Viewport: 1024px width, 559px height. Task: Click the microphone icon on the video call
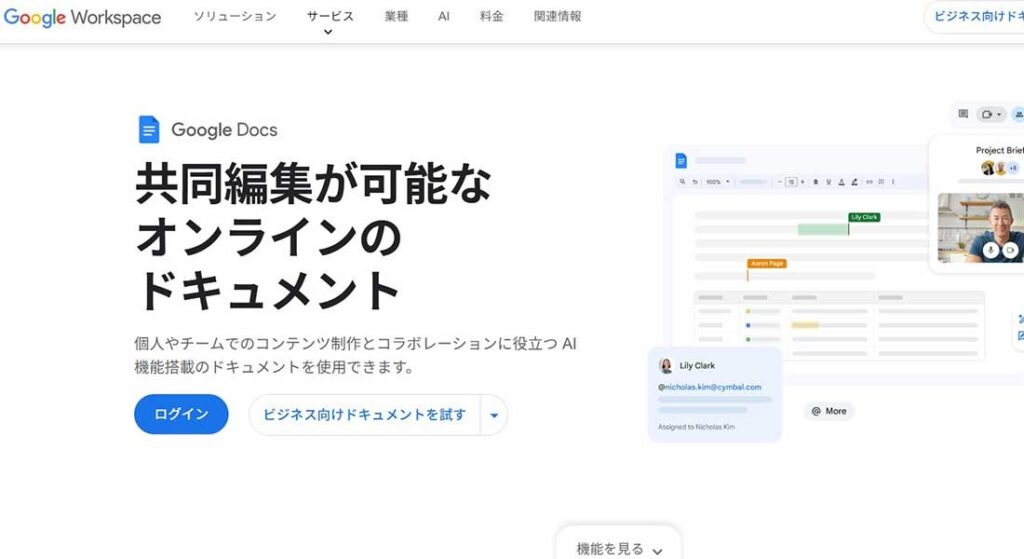click(990, 250)
